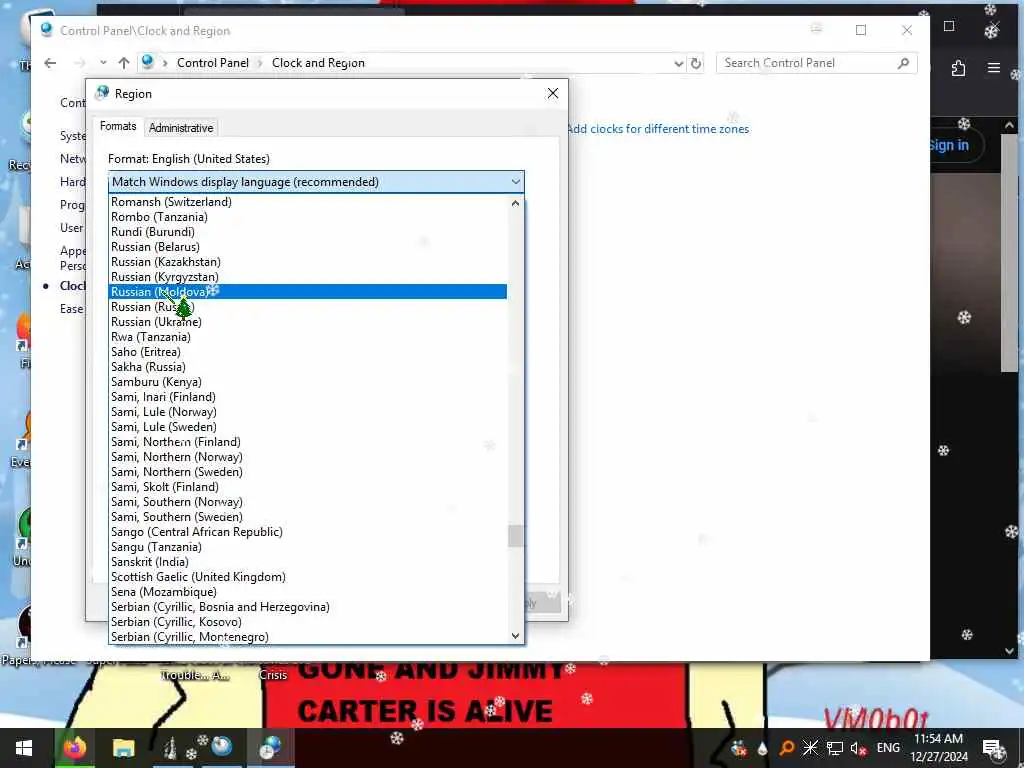This screenshot has height=768, width=1024.
Task: Select Samburu (Kenya)
Action: point(308,382)
